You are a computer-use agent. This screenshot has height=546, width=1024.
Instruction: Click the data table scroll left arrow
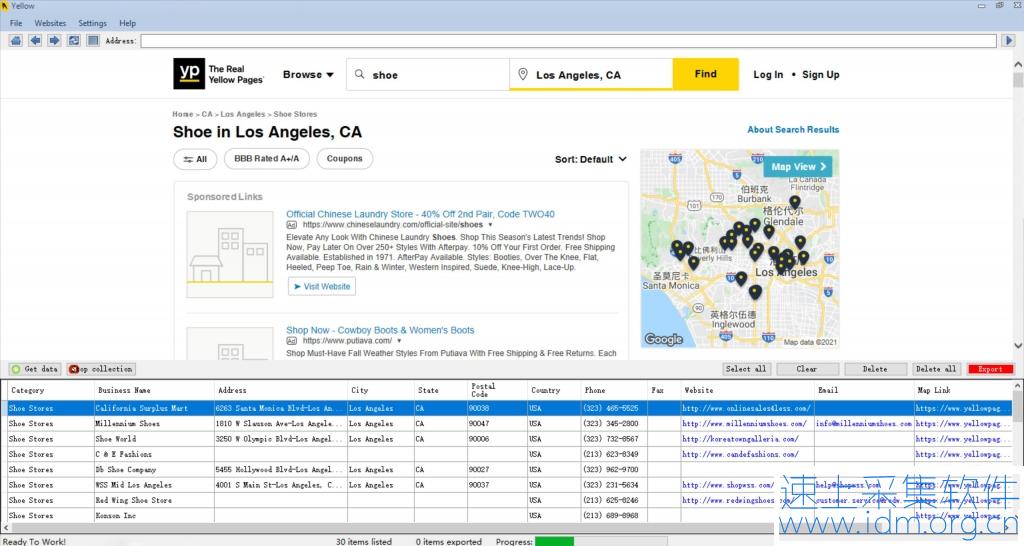(7, 527)
